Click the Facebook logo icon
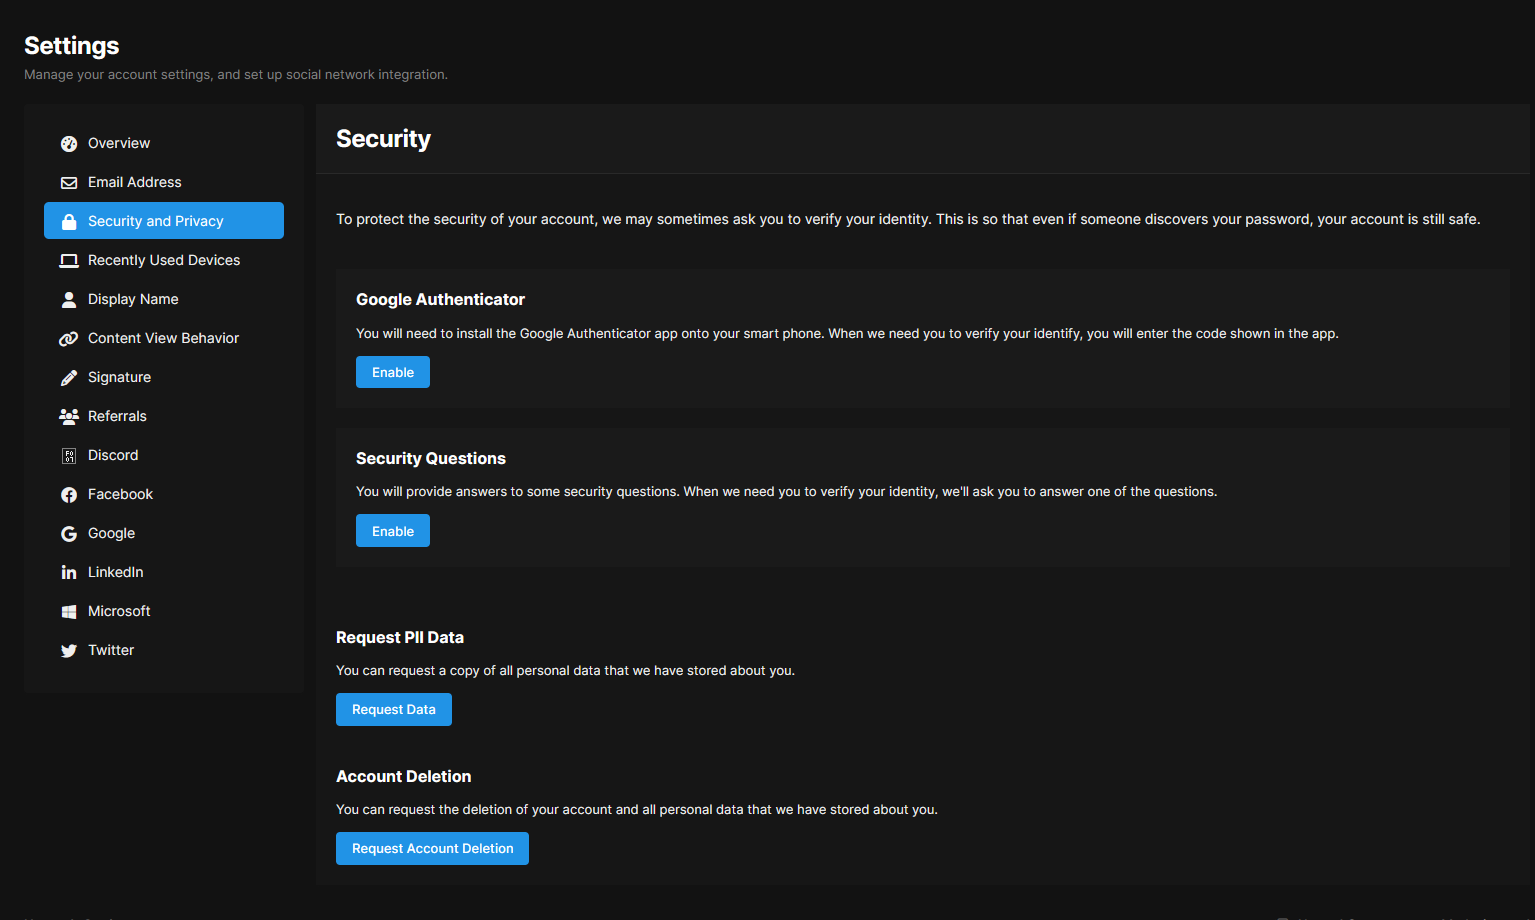 69,495
